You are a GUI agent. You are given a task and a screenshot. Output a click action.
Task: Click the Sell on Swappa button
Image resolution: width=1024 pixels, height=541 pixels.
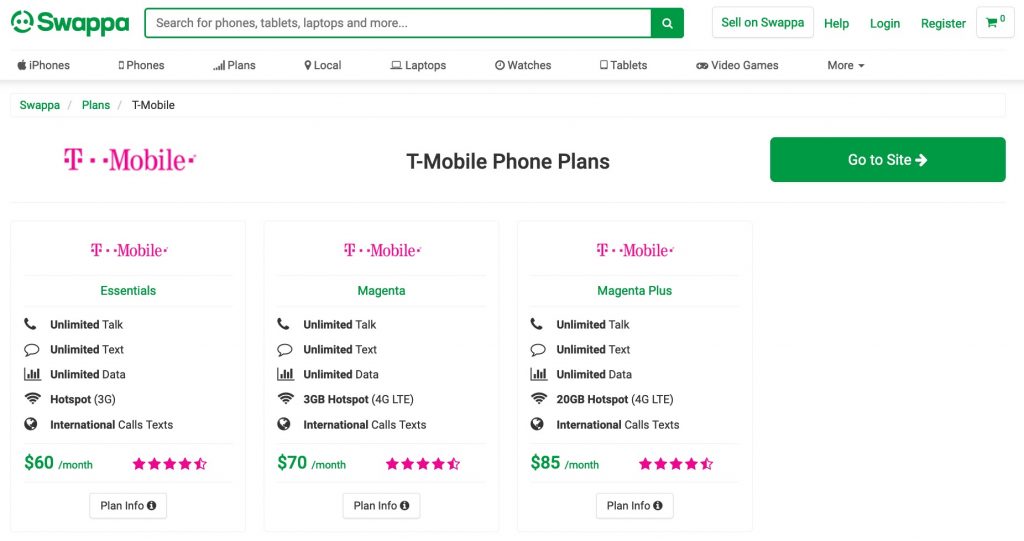763,23
